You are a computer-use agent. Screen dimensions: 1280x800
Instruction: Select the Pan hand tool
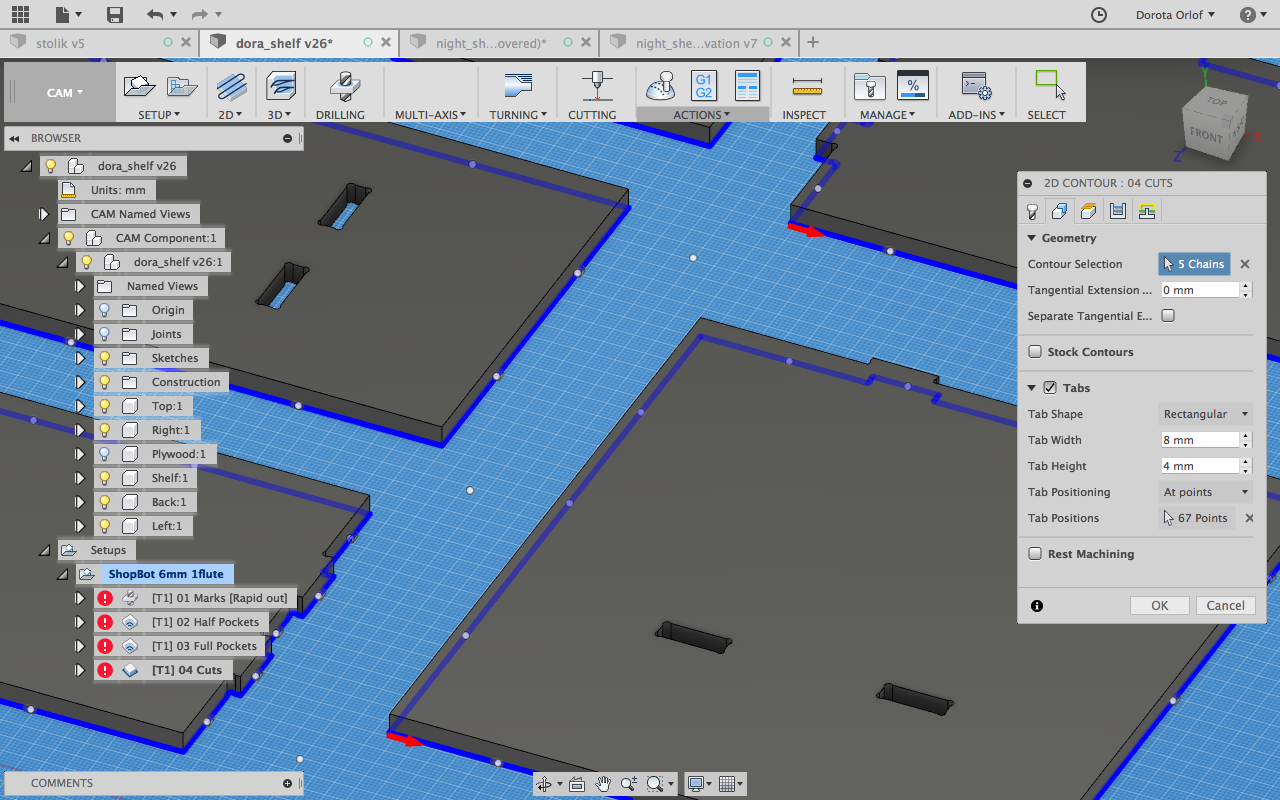[x=603, y=784]
